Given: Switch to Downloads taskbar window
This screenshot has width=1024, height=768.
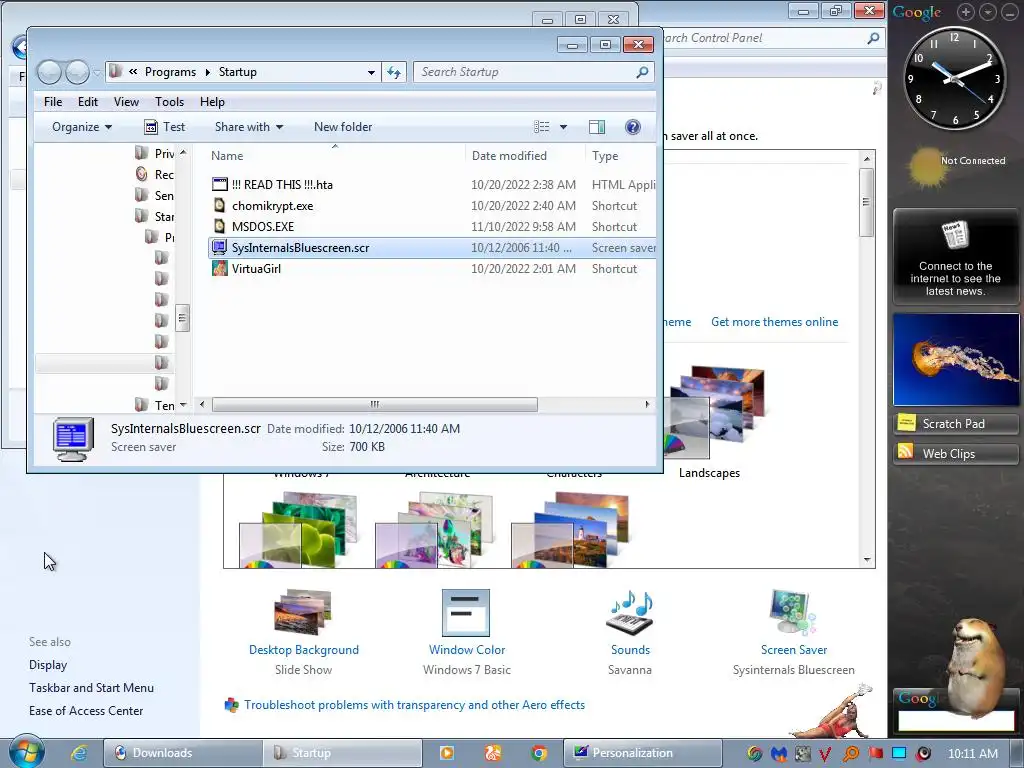Looking at the screenshot, I should [183, 753].
